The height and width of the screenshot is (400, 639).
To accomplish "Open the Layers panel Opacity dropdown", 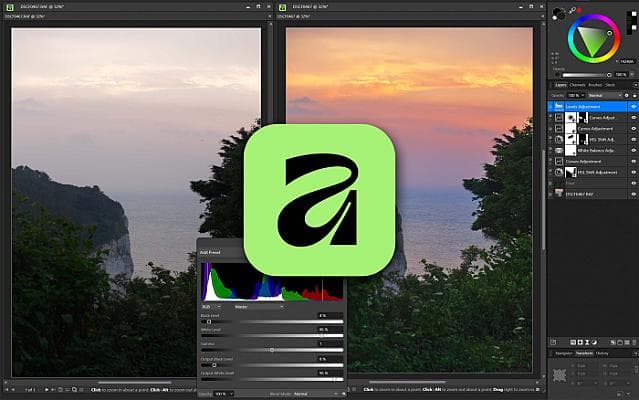I will pos(576,95).
